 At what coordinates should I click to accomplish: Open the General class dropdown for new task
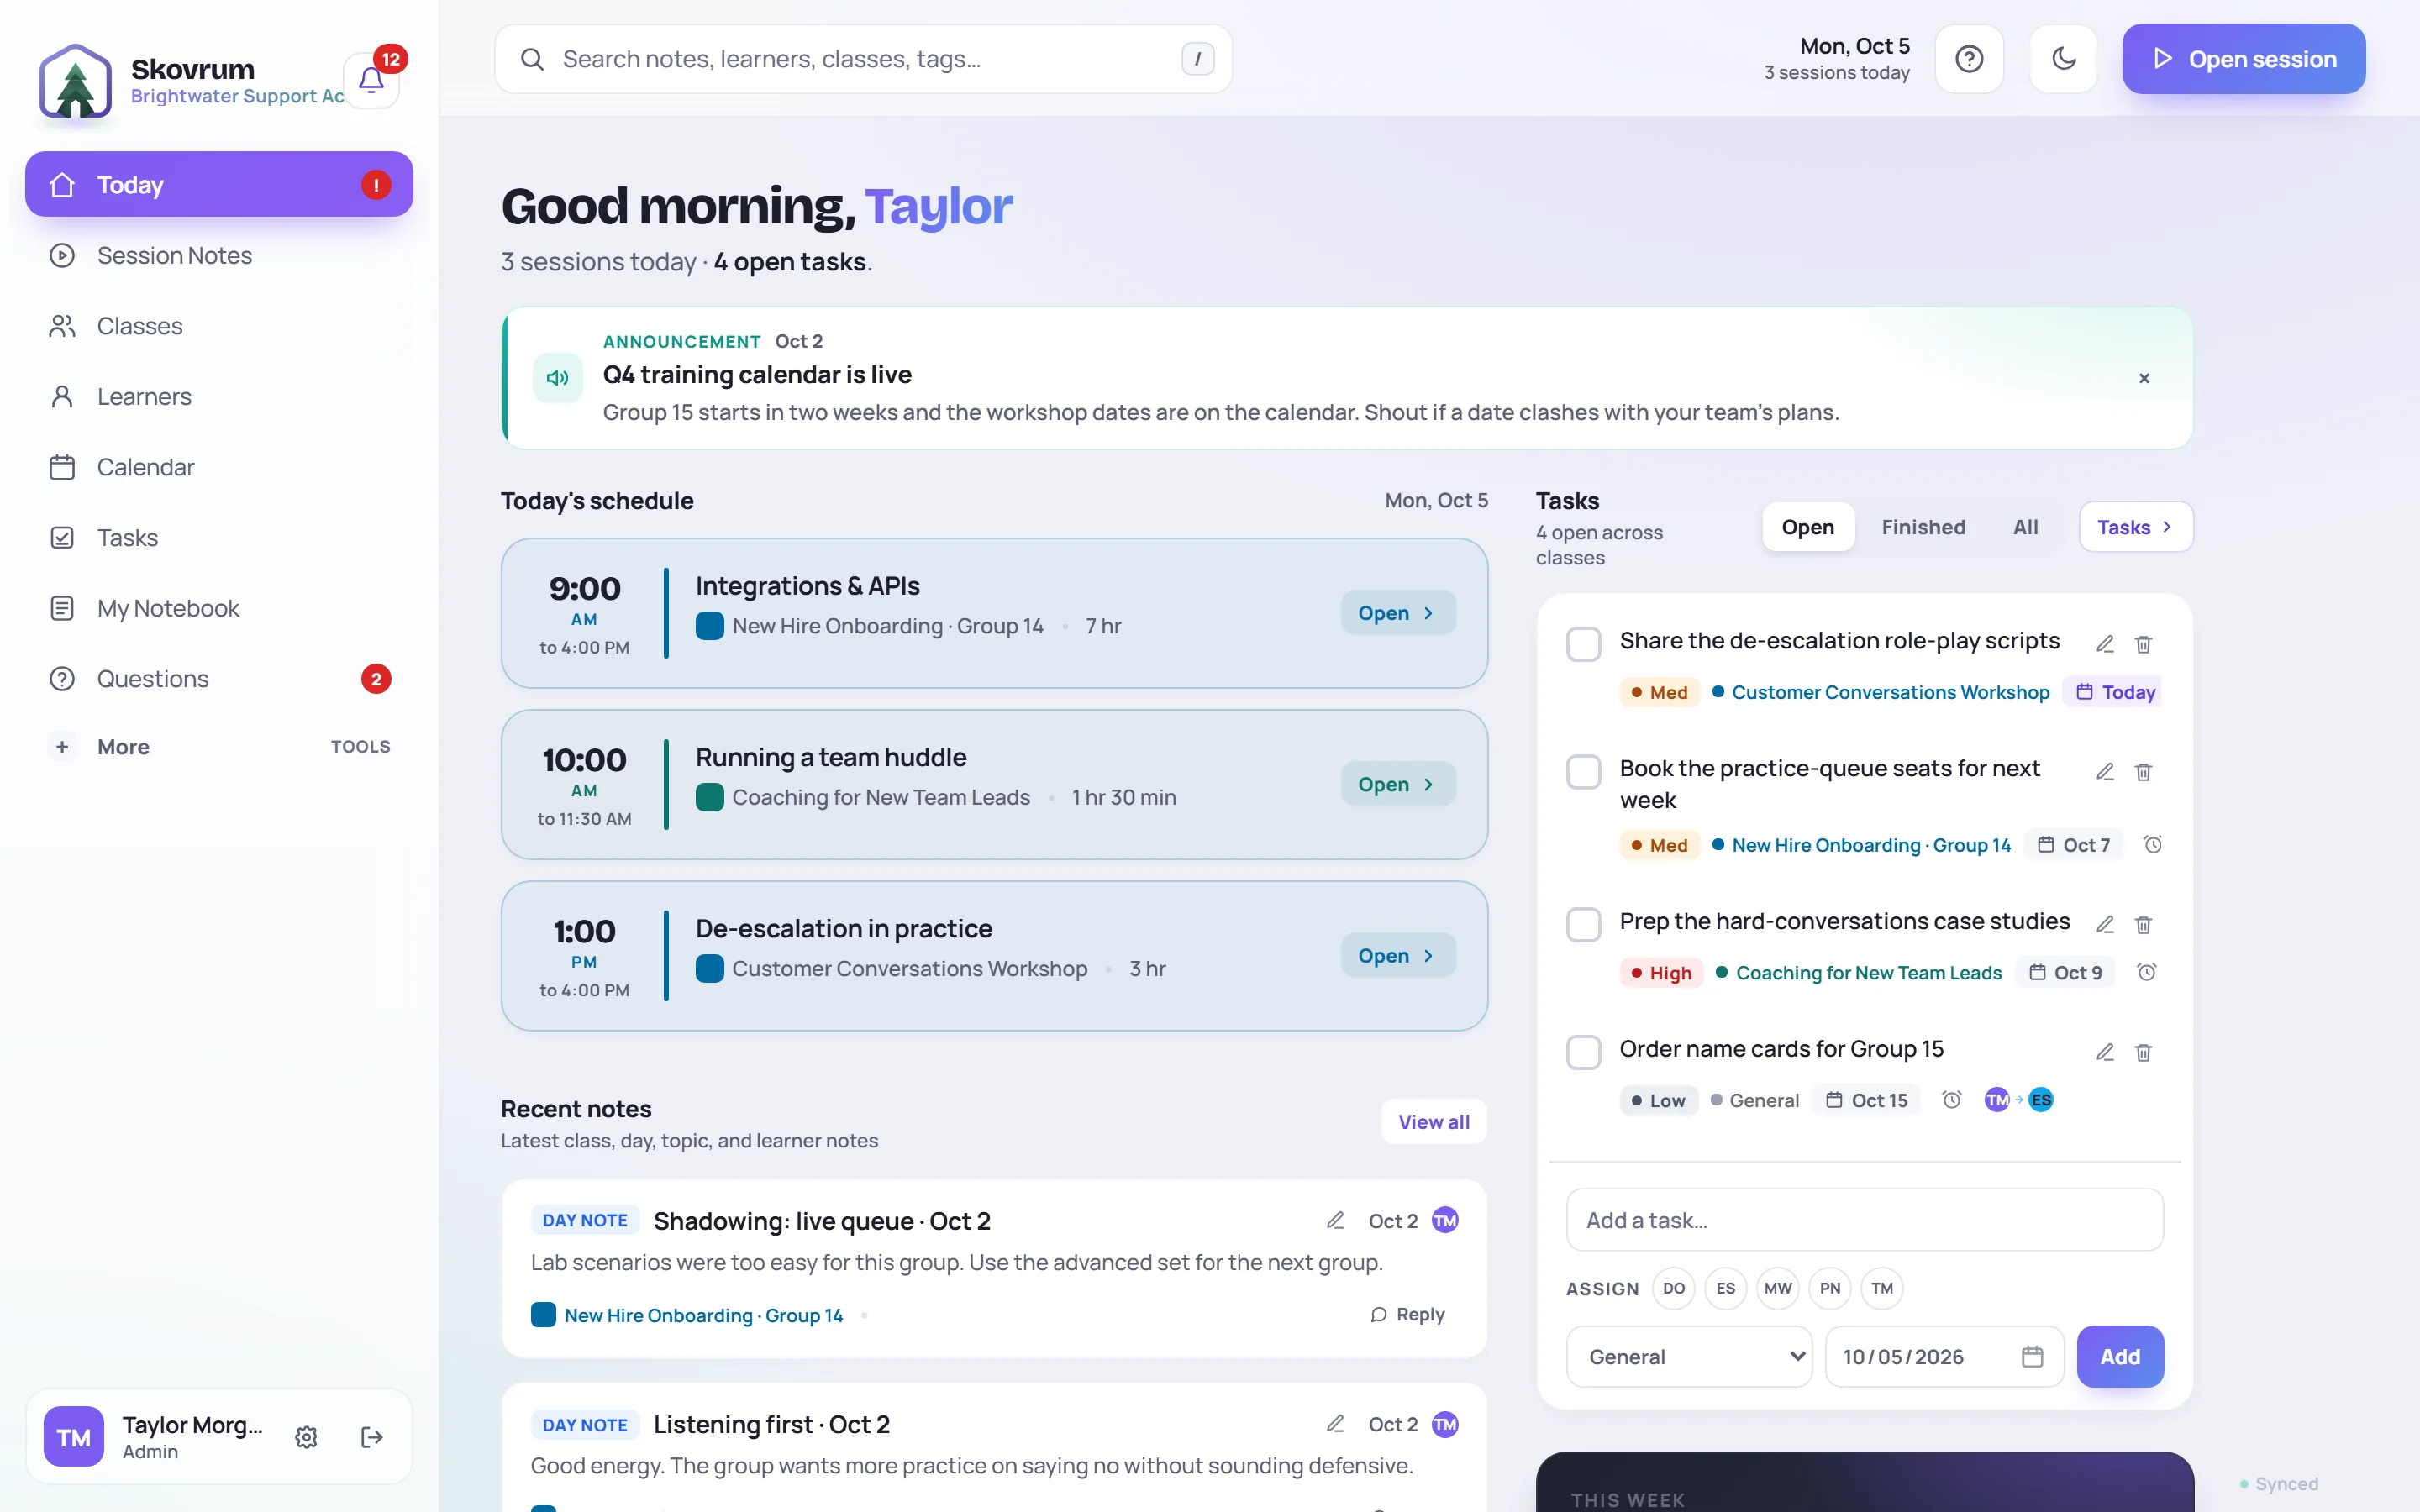point(1689,1357)
